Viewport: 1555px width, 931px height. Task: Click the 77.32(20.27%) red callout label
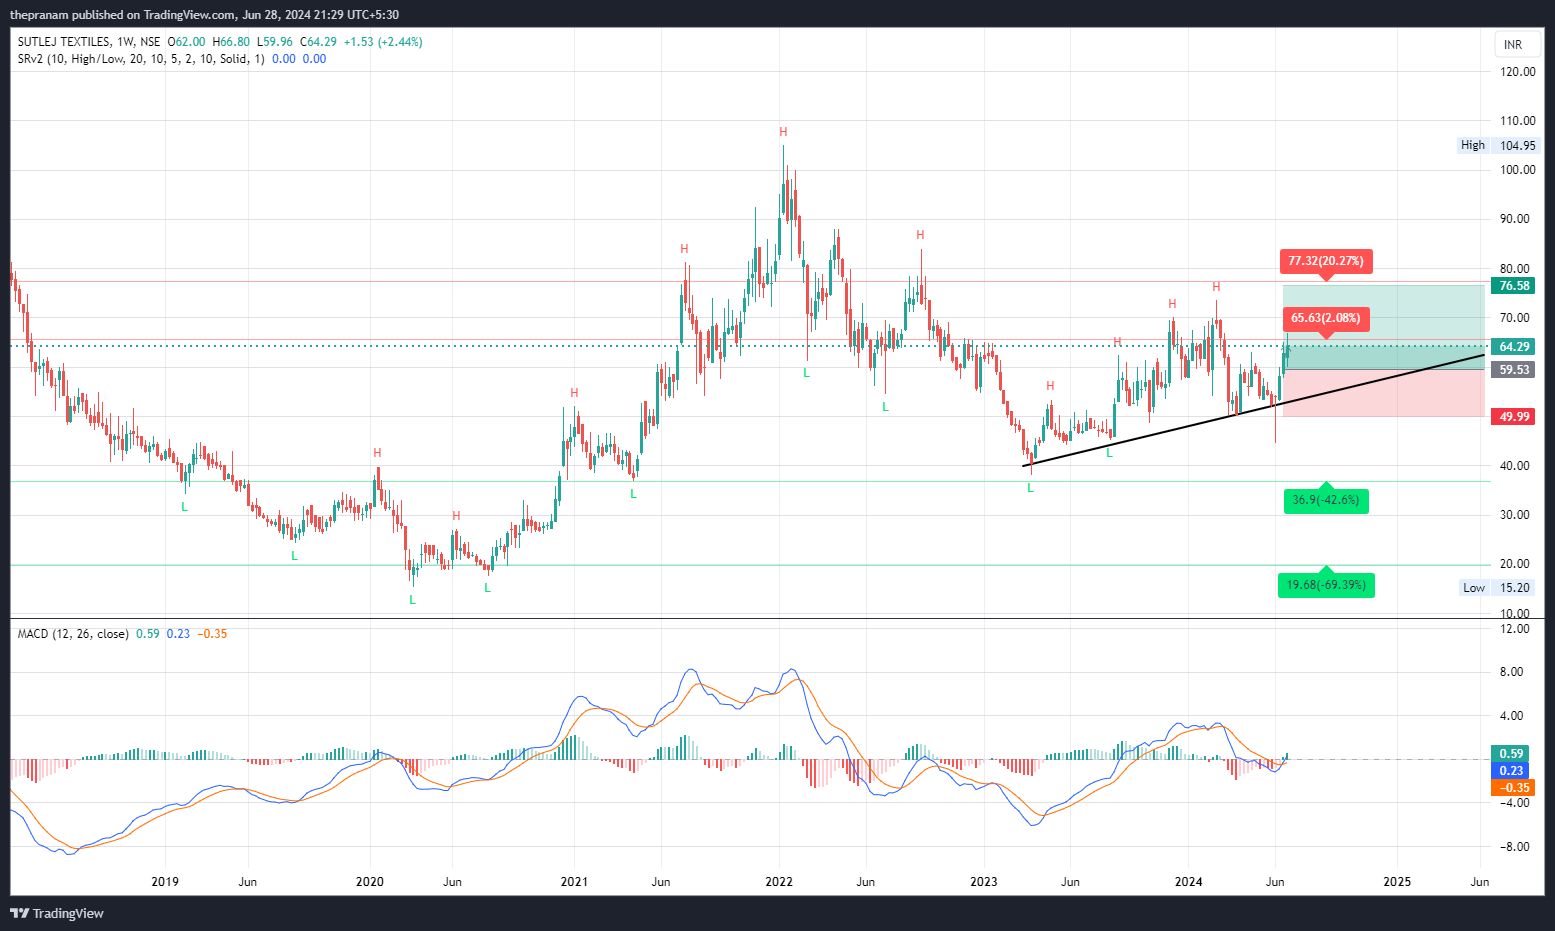coord(1326,261)
